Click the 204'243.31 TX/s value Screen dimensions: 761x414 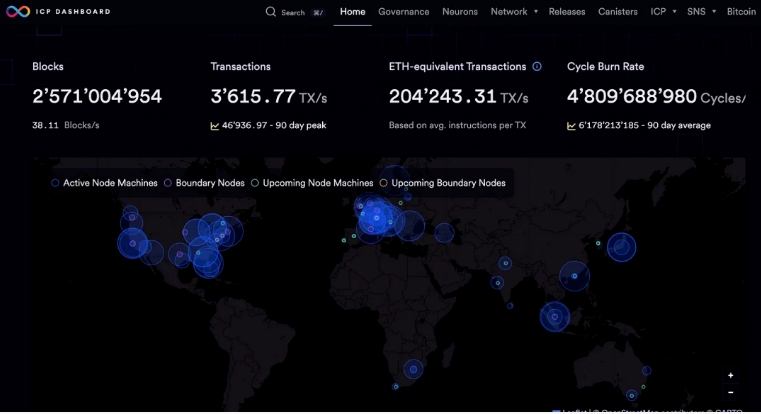point(458,96)
